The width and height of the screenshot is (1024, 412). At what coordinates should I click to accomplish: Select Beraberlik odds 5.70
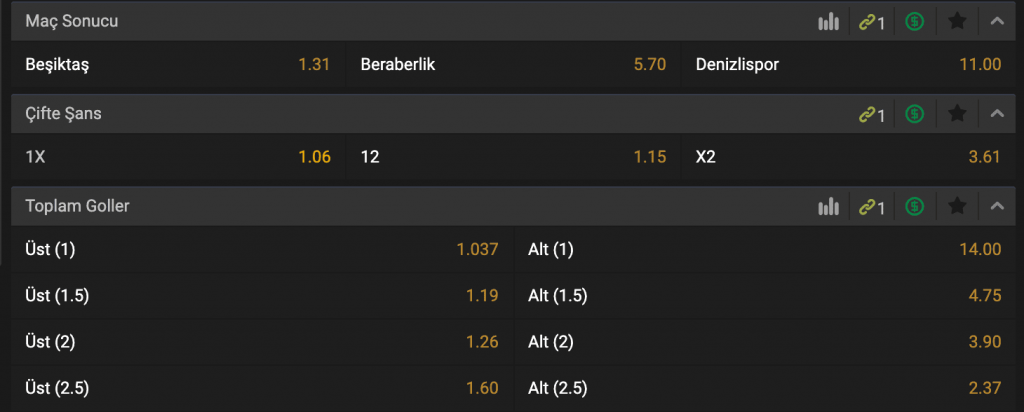point(513,65)
